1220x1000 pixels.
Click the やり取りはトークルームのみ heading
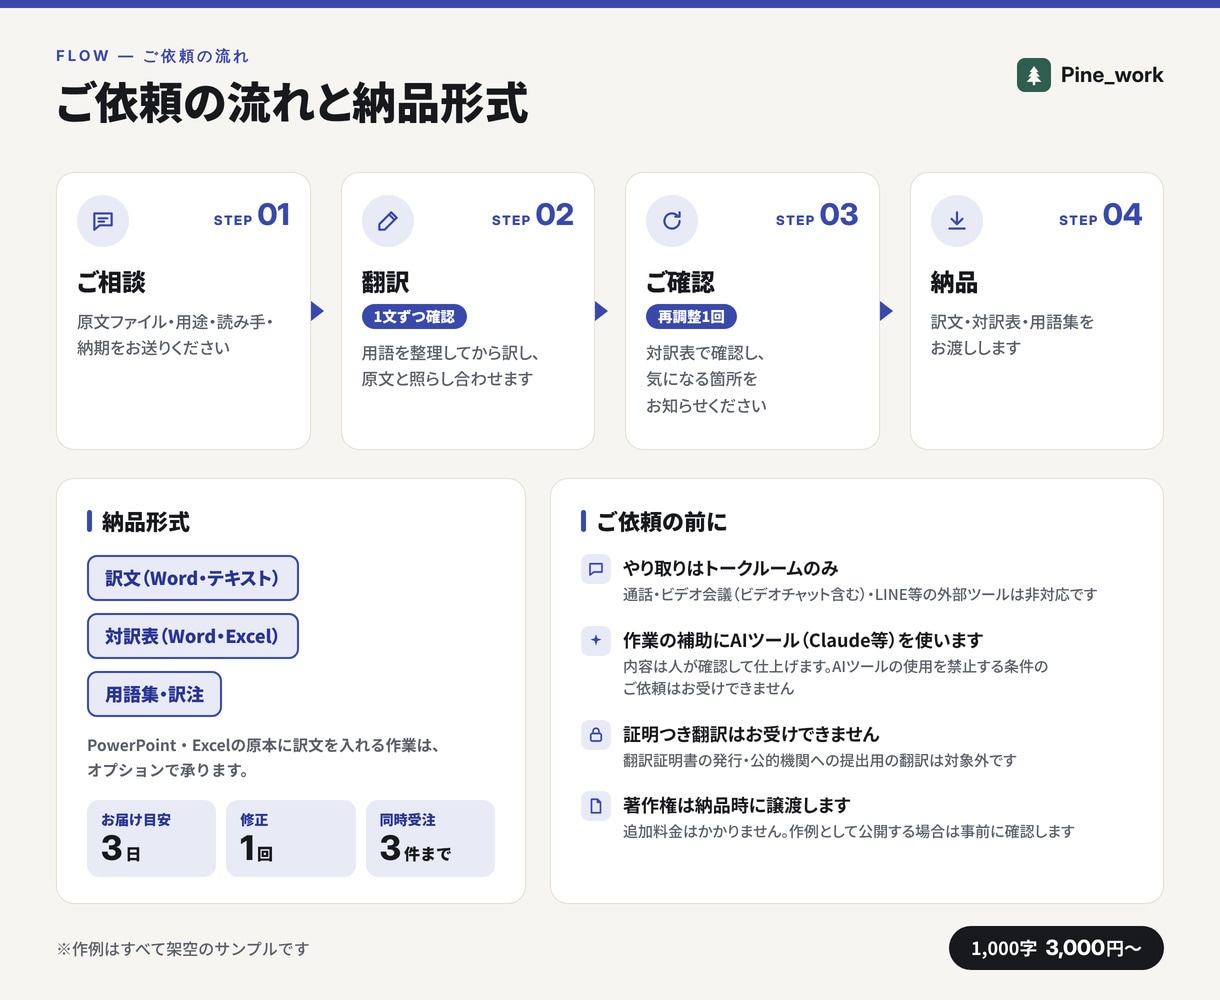730,568
